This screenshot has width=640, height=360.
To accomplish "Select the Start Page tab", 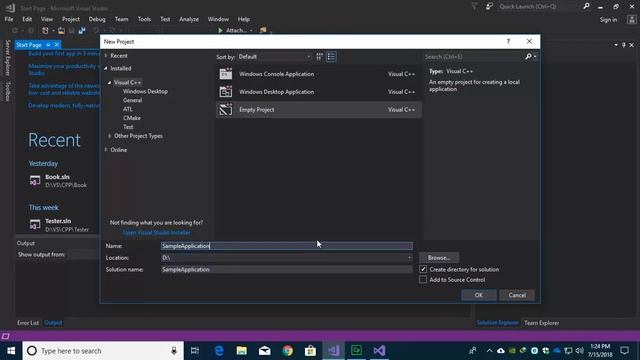I will pyautogui.click(x=29, y=45).
